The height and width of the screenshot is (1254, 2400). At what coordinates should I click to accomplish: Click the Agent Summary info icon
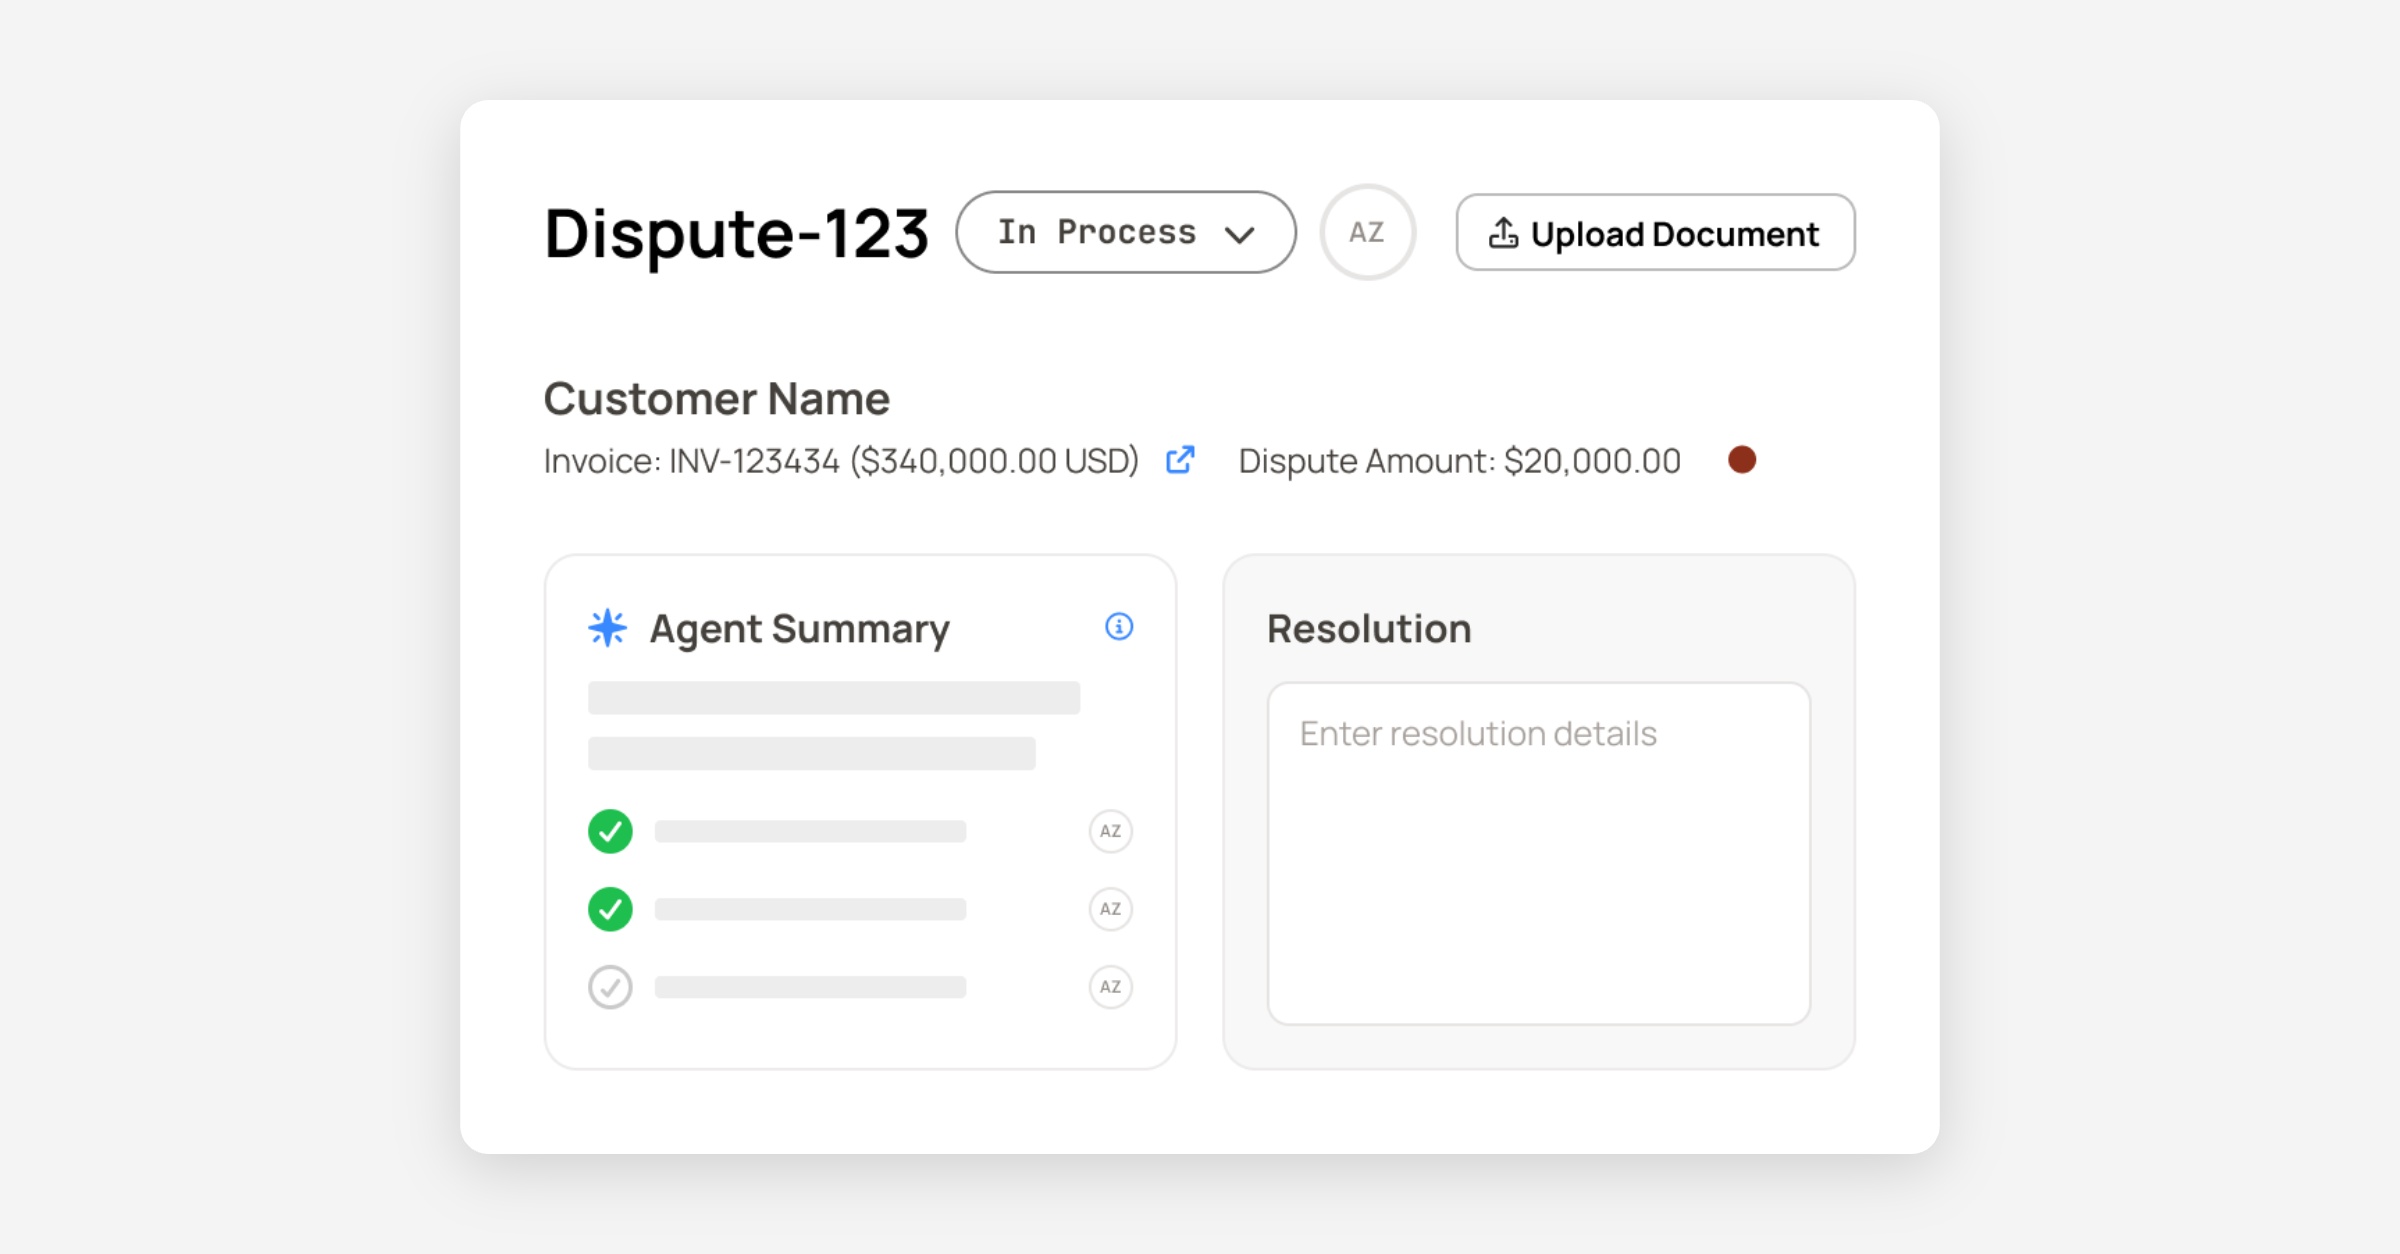coord(1119,626)
